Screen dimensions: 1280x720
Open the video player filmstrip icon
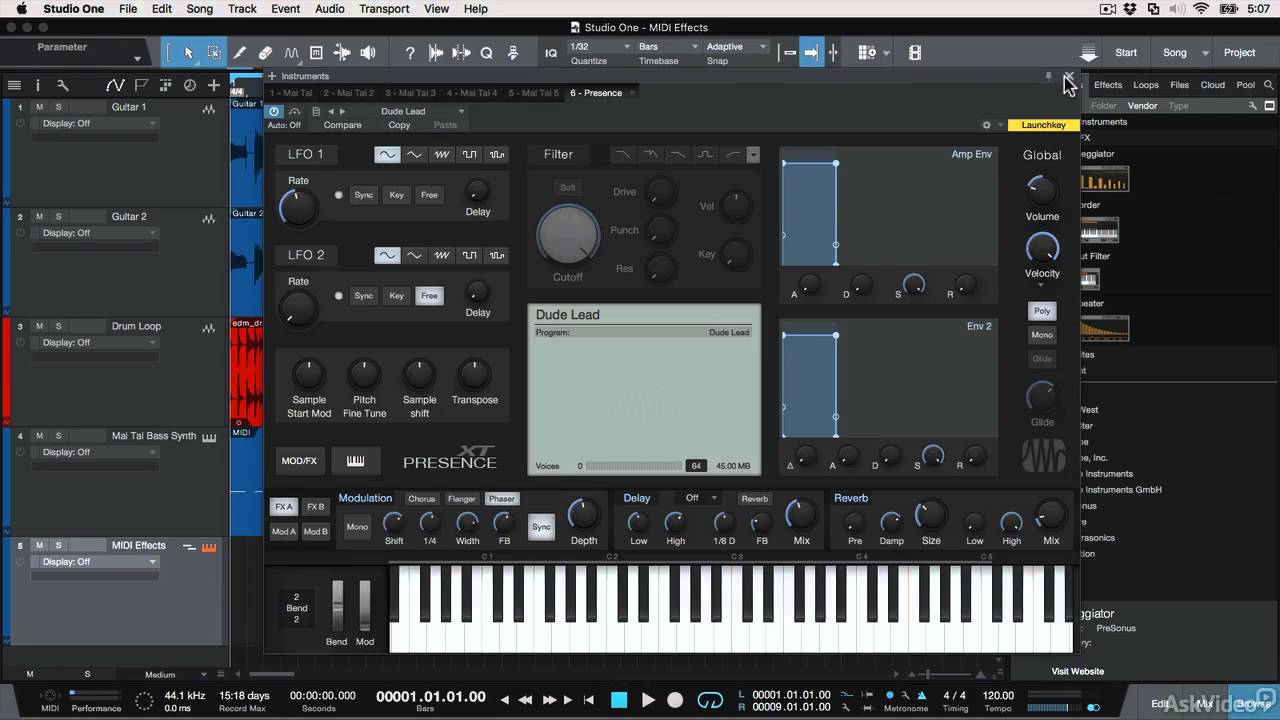(915, 53)
